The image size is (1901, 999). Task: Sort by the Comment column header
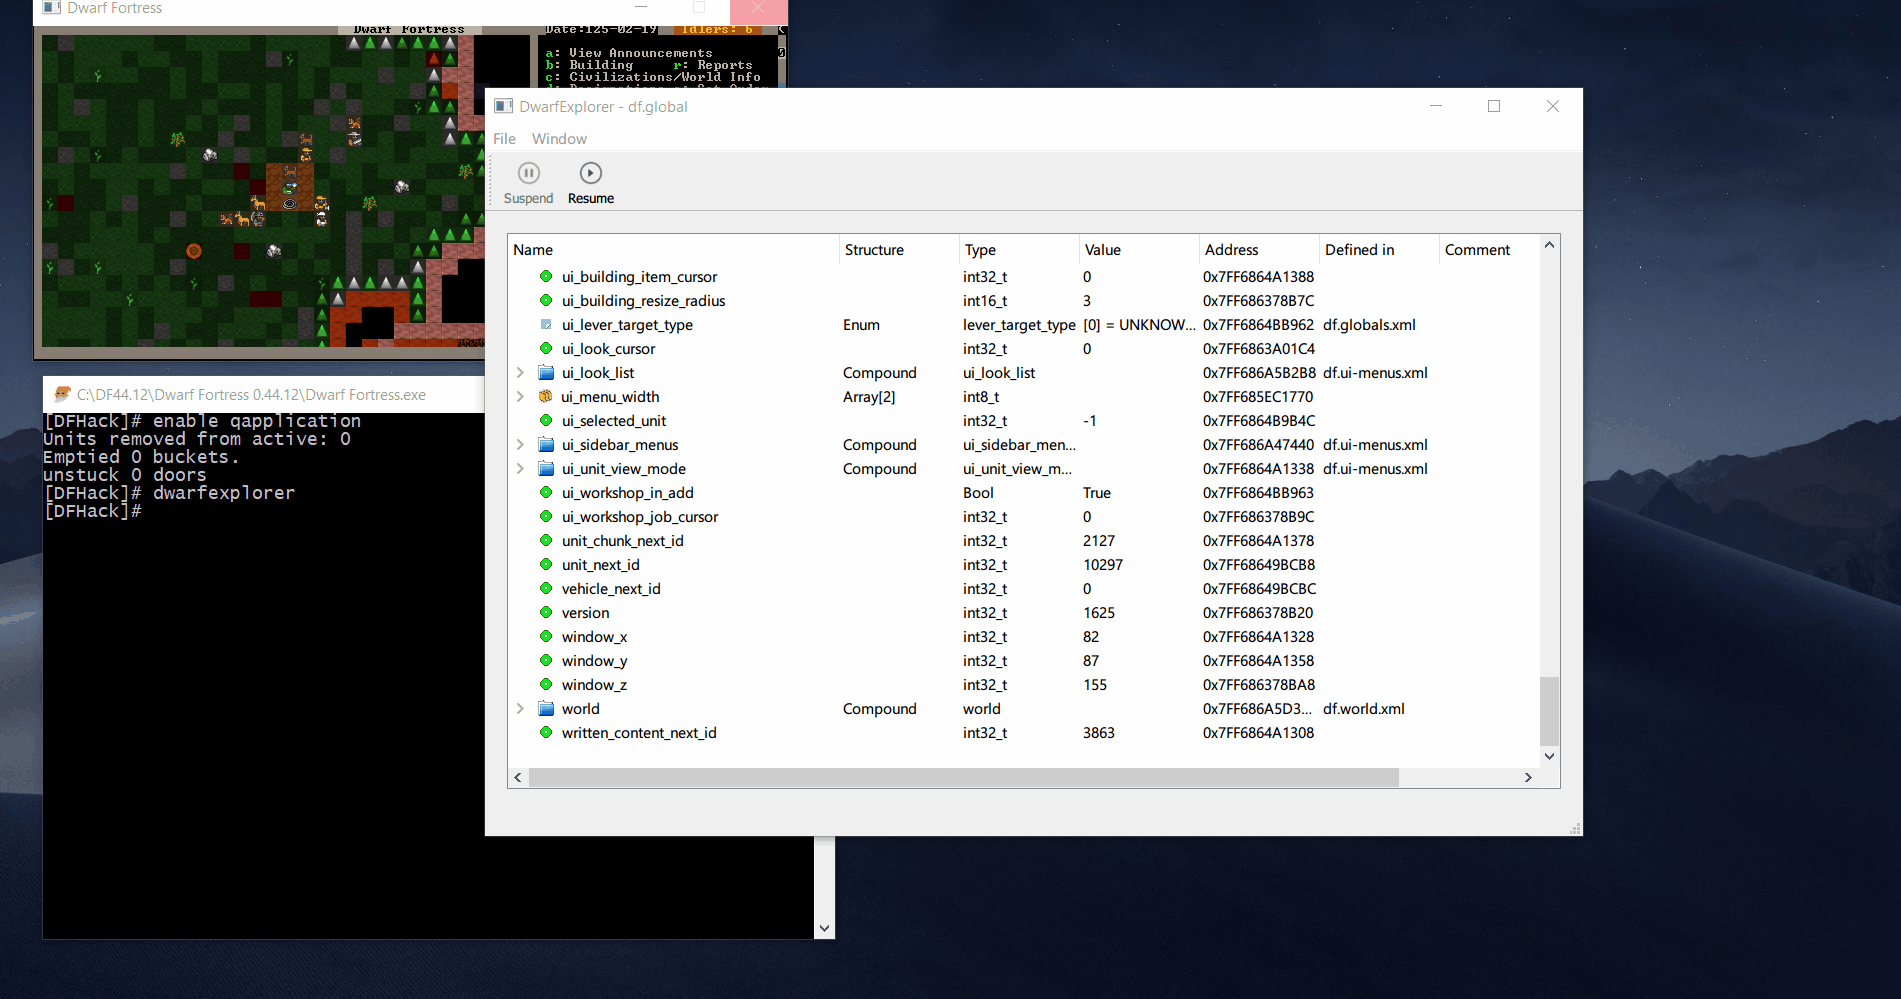tap(1489, 250)
